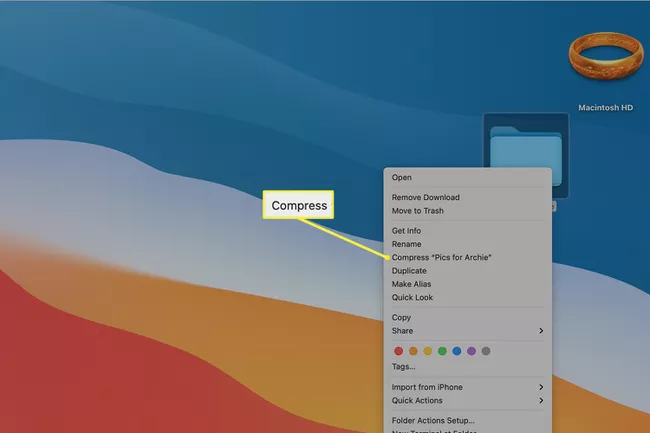Apply the red tag color
Viewport: 650px width, 433px height.
[399, 351]
